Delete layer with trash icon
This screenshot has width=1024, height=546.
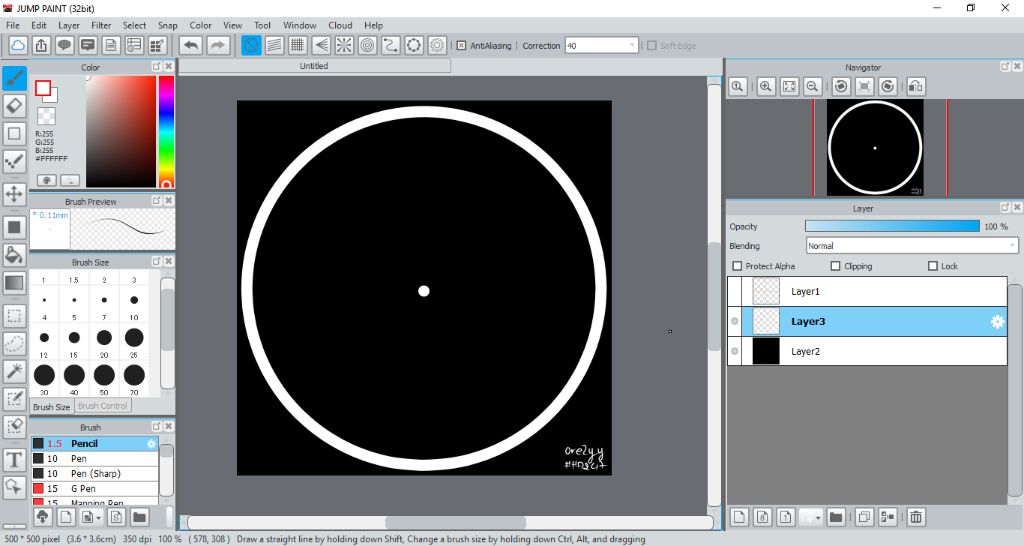pyautogui.click(x=916, y=517)
